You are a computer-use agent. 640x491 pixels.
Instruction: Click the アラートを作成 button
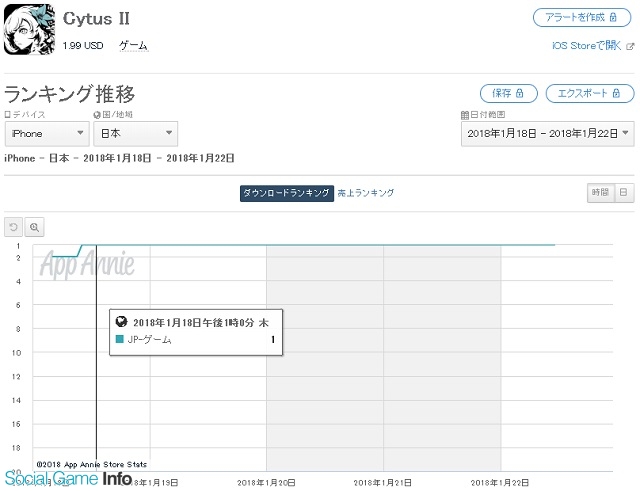click(582, 18)
